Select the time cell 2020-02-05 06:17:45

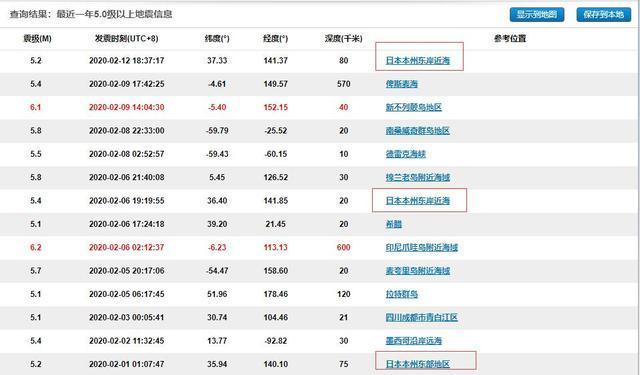[x=127, y=294]
